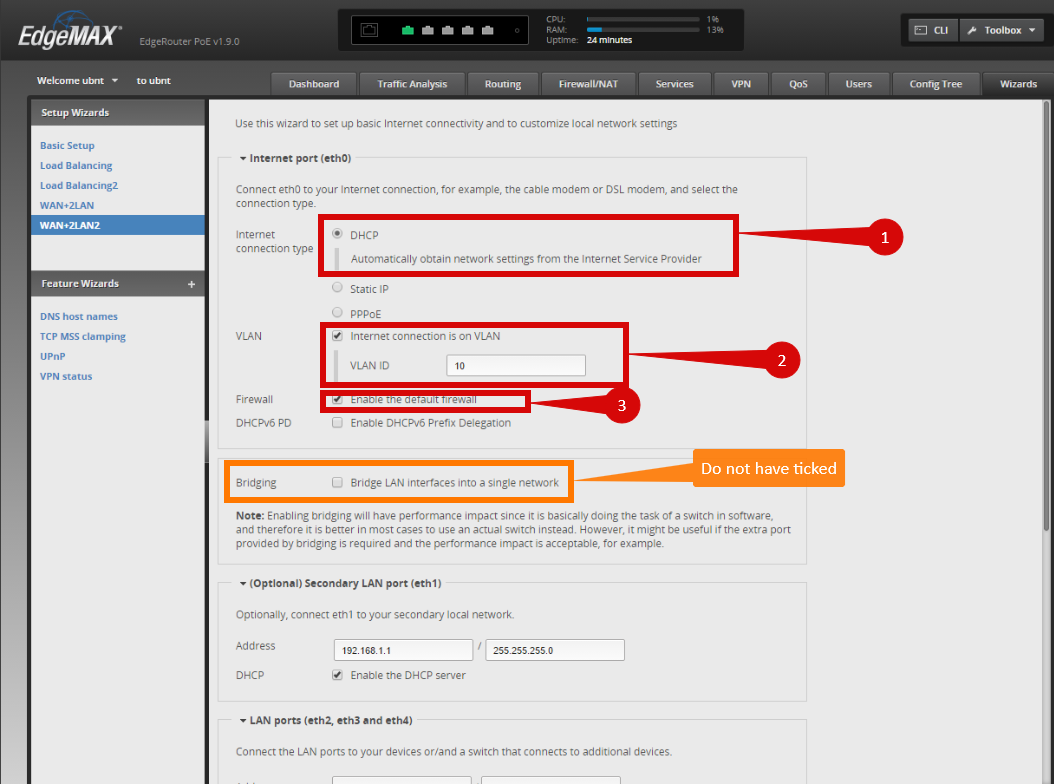Tick Bridge LAN interfaces checkbox

tap(337, 482)
